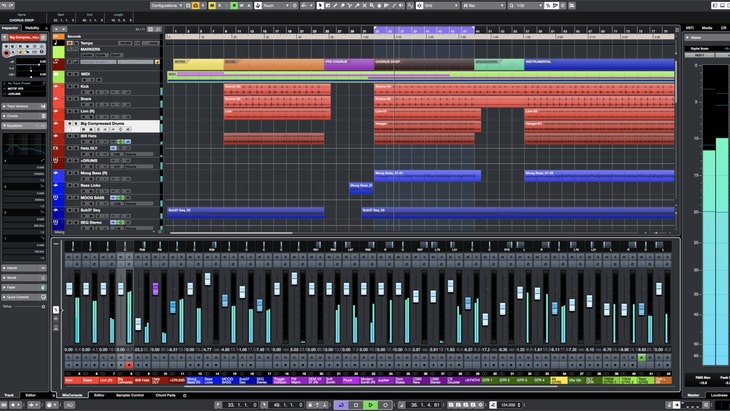The height and width of the screenshot is (411, 730).
Task: Switch to the Track tab at bottom left
Action: (9, 395)
